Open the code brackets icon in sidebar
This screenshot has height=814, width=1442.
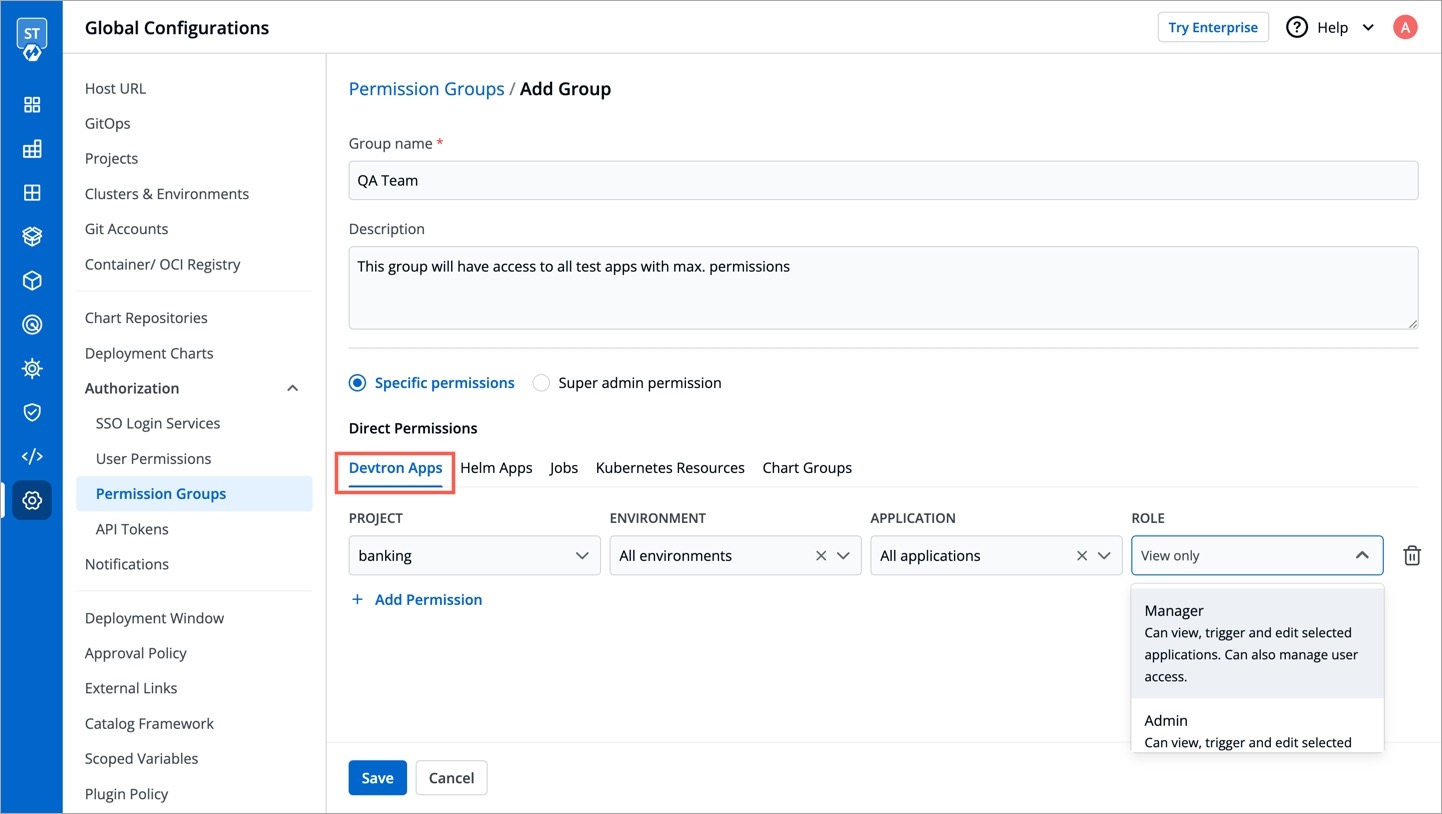coord(32,457)
